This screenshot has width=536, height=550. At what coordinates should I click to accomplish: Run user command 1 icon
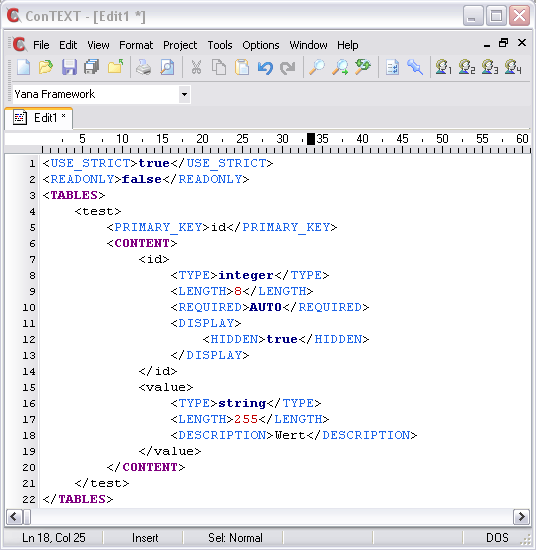point(443,67)
